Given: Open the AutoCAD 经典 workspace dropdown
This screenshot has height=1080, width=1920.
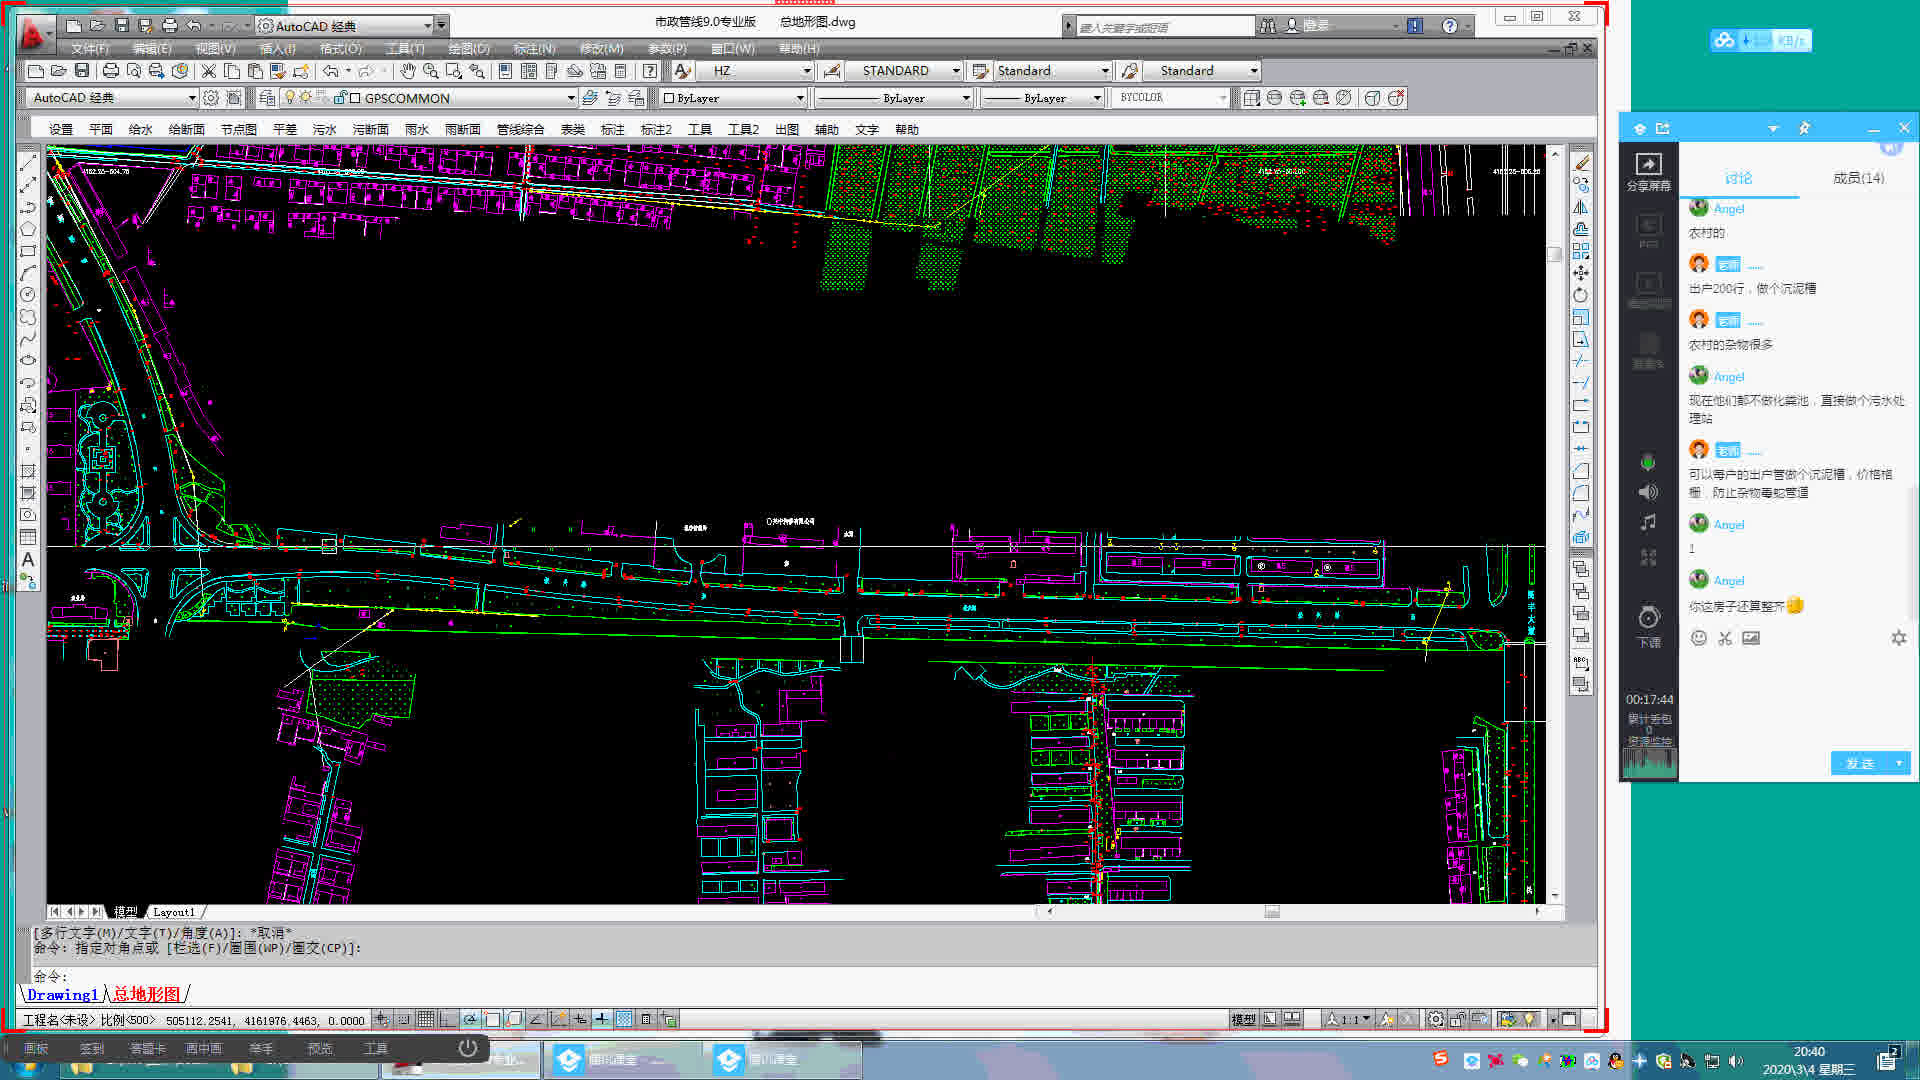Looking at the screenshot, I should coord(191,98).
